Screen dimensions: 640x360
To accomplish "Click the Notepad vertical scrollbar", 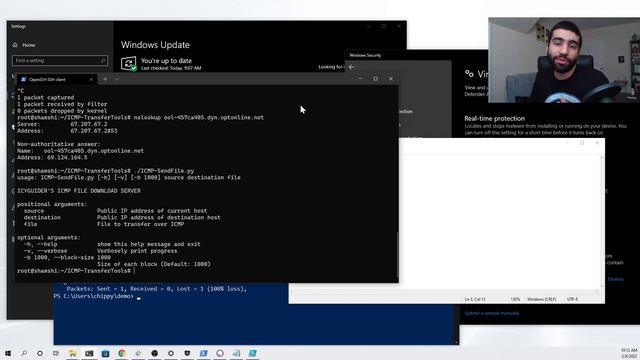I will (x=602, y=222).
